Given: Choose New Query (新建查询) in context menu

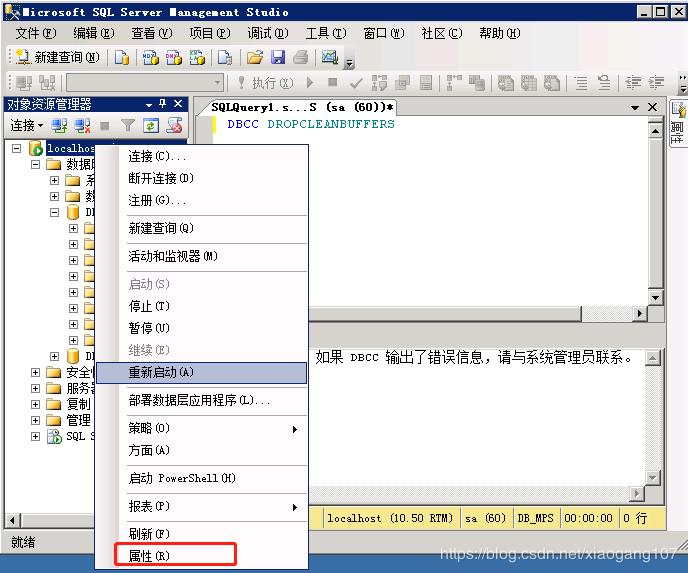Looking at the screenshot, I should click(x=202, y=228).
